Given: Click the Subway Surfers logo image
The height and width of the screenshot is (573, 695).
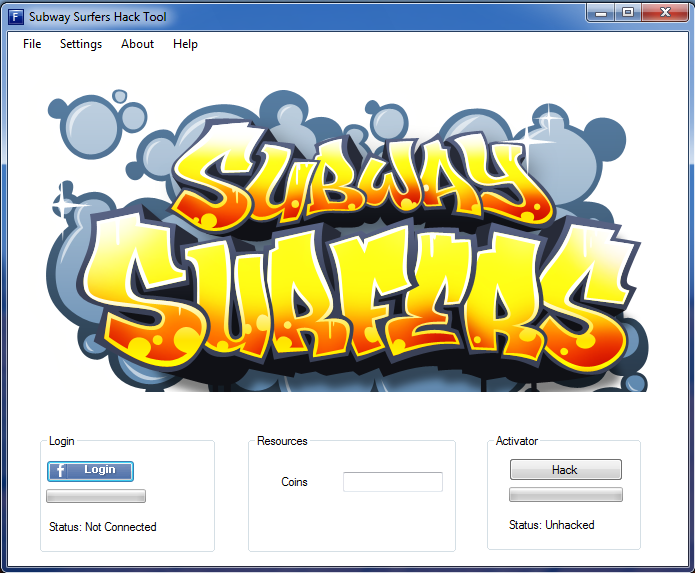Looking at the screenshot, I should point(347,241).
